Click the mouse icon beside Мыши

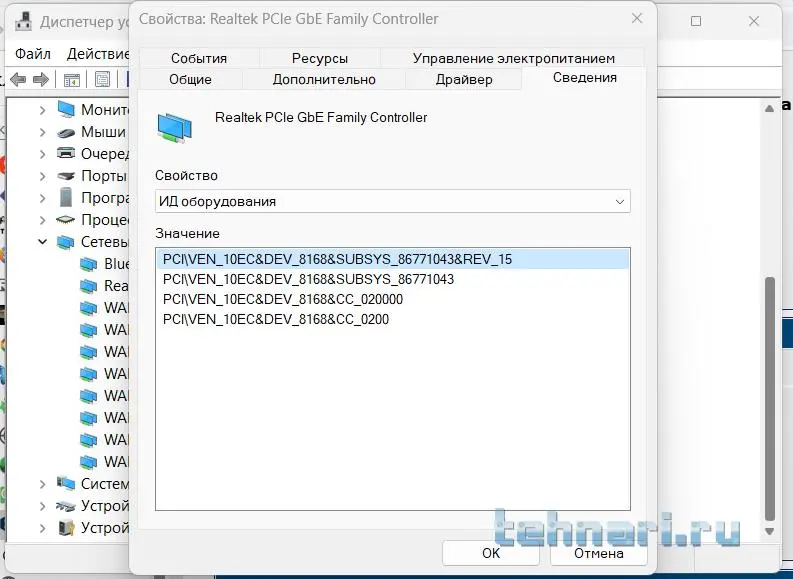[x=66, y=132]
